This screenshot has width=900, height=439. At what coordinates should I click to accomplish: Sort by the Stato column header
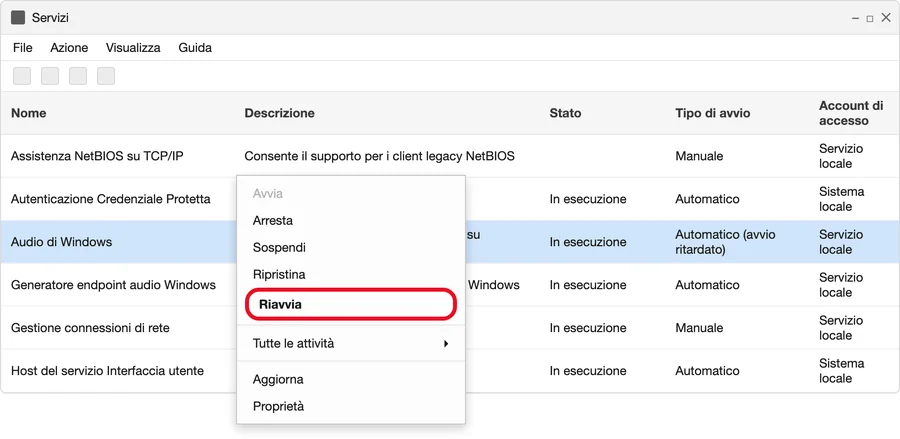click(565, 113)
